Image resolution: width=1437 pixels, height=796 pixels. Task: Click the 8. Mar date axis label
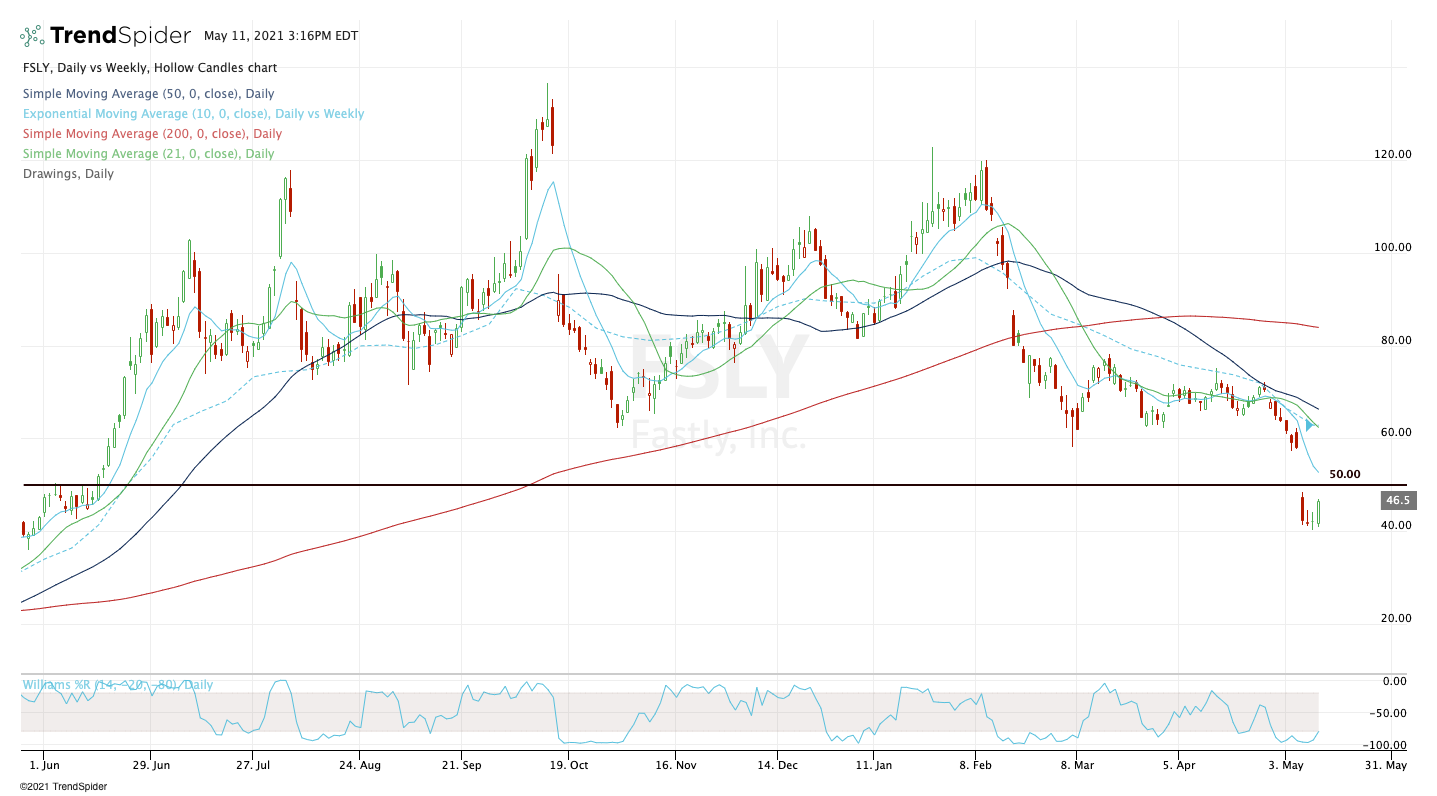point(1077,765)
